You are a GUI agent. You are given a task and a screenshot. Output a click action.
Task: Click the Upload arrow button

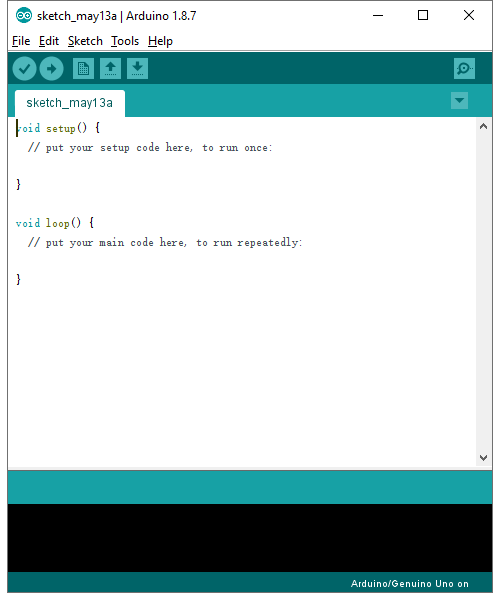(52, 69)
